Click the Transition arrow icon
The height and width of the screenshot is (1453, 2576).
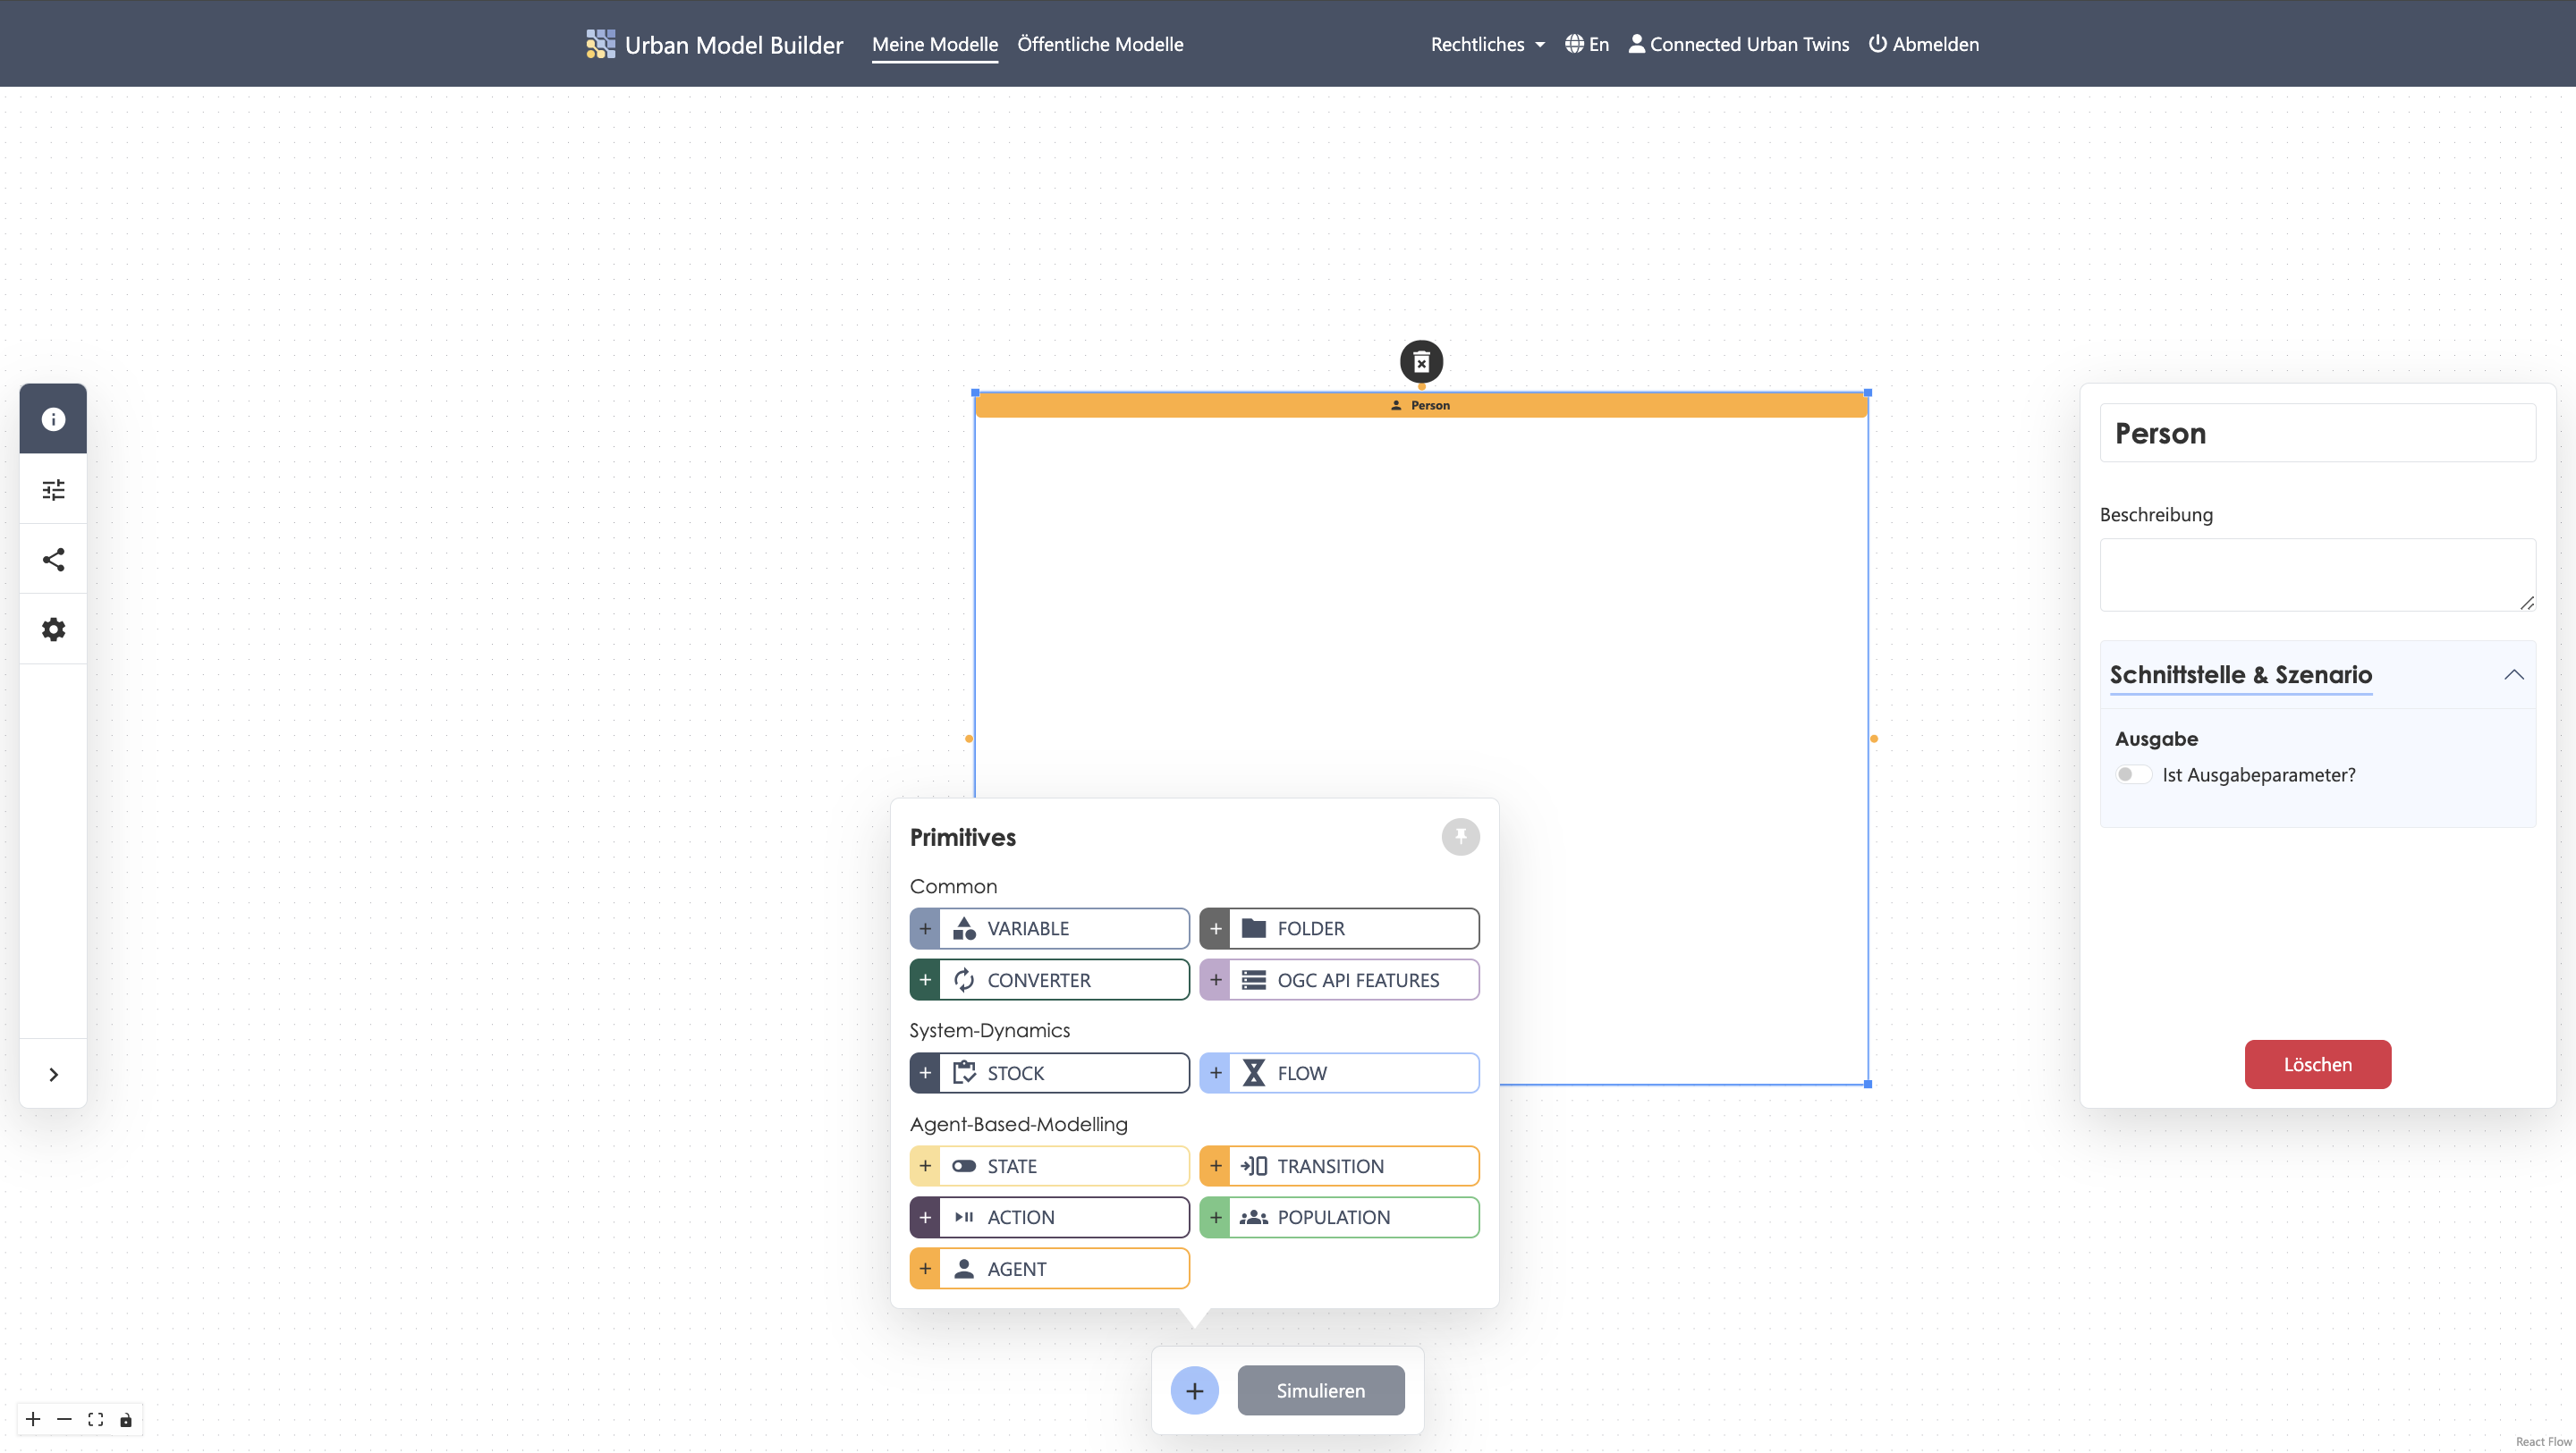[x=1253, y=1166]
